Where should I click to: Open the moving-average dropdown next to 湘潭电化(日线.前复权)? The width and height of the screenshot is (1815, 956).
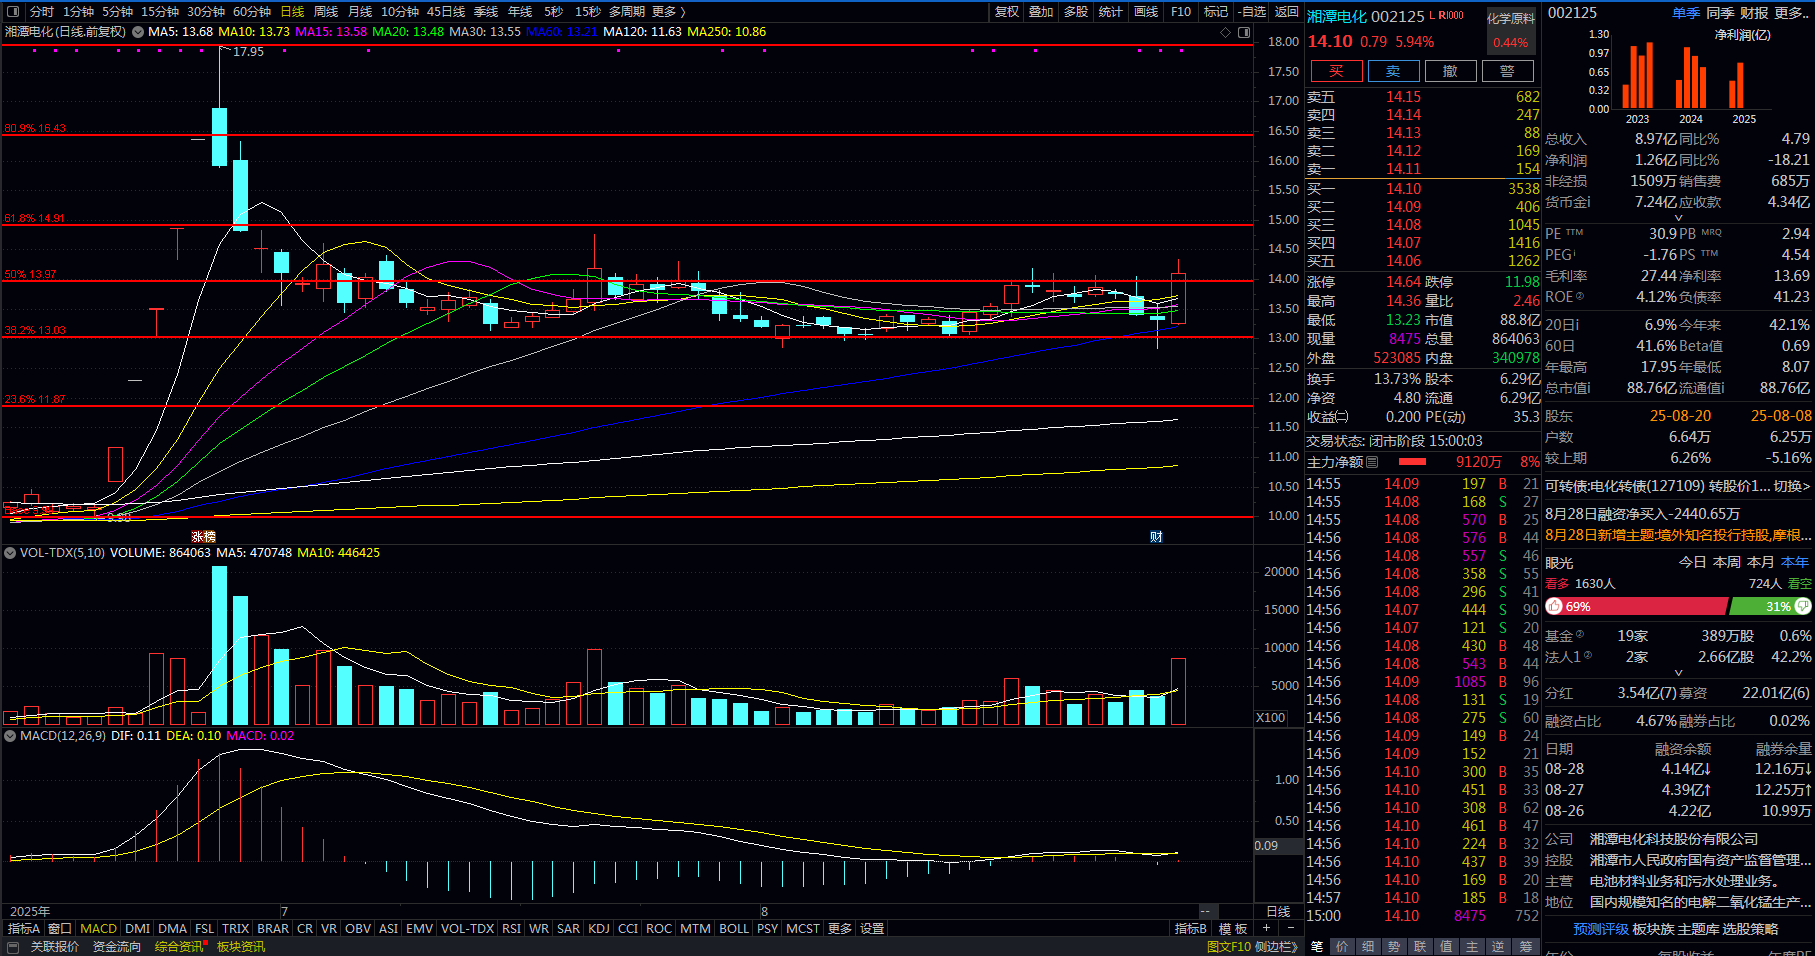[137, 32]
